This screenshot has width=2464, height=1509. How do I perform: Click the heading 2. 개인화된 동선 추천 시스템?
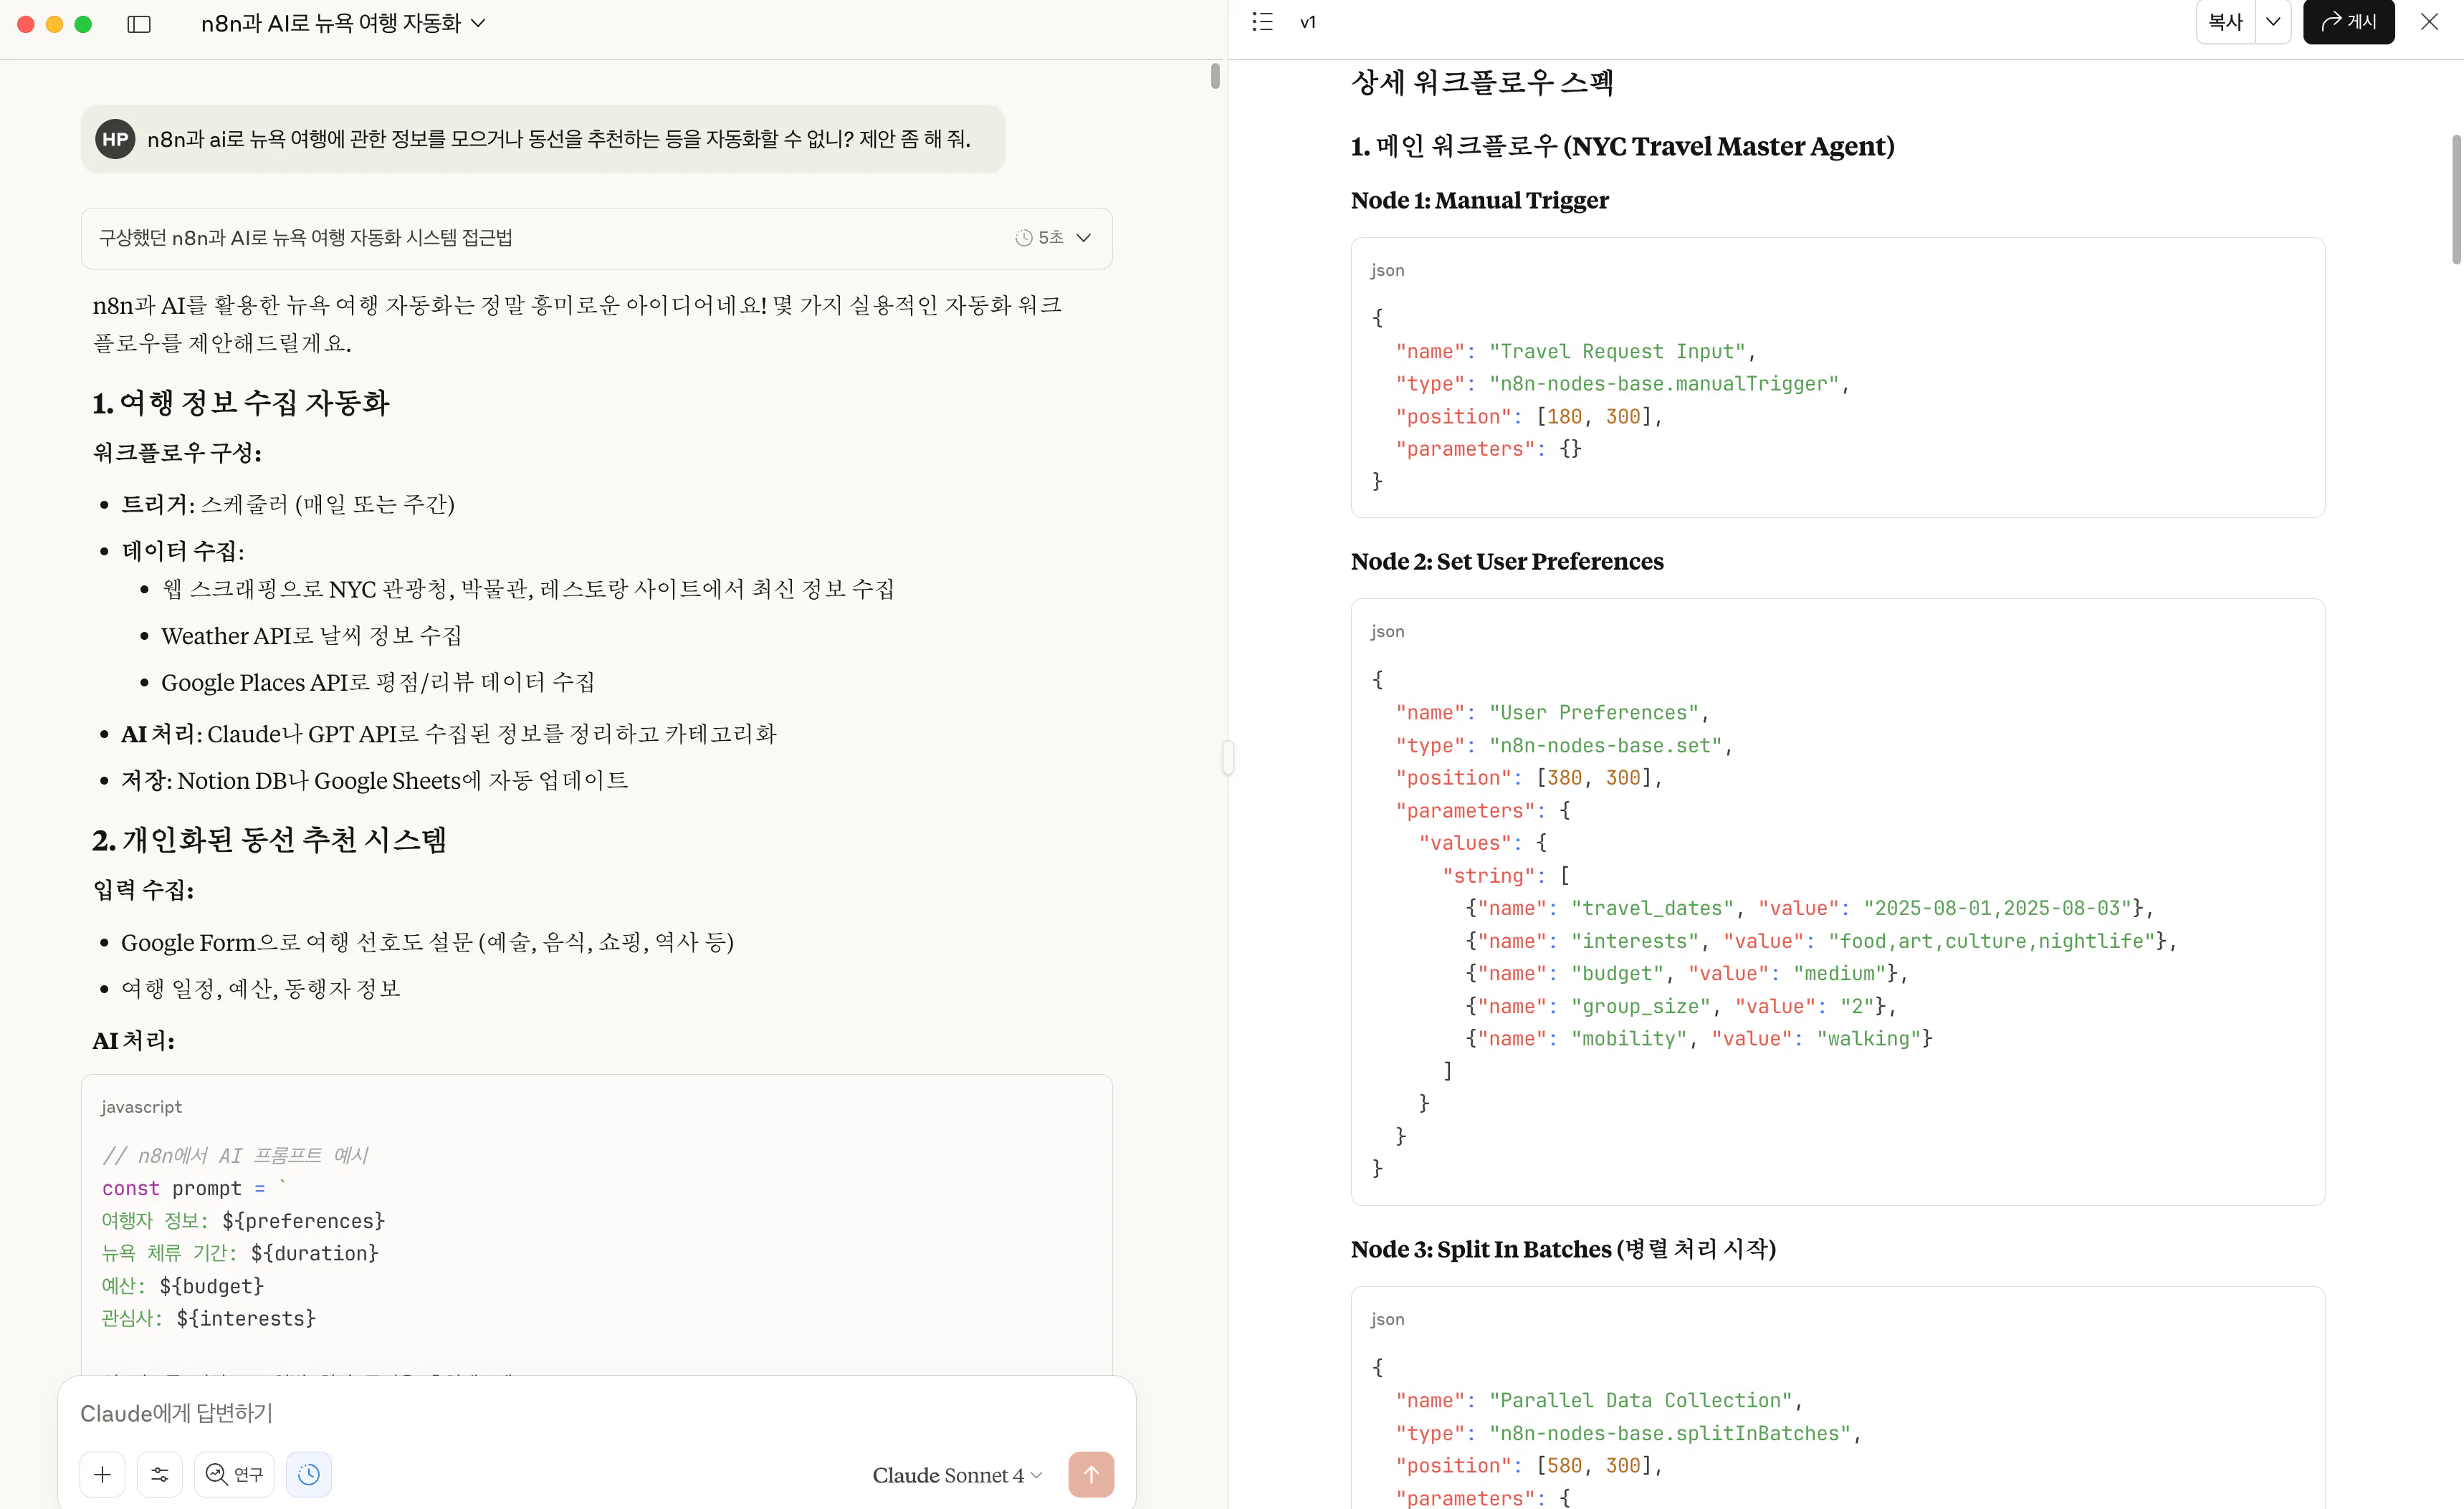click(x=269, y=840)
